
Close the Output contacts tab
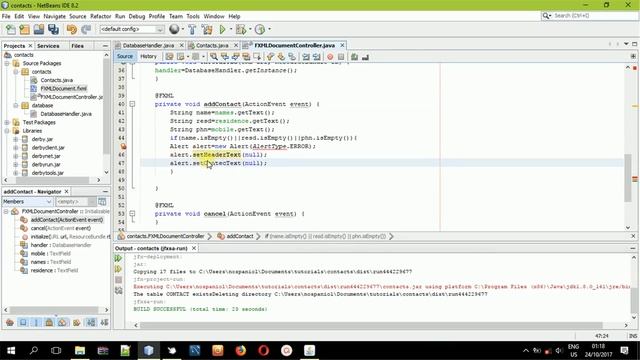(x=194, y=248)
